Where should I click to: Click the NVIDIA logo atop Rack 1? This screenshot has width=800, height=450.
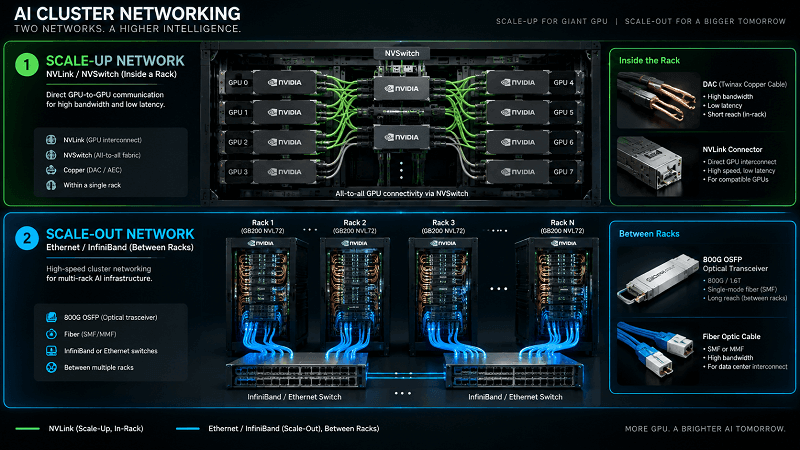point(261,243)
